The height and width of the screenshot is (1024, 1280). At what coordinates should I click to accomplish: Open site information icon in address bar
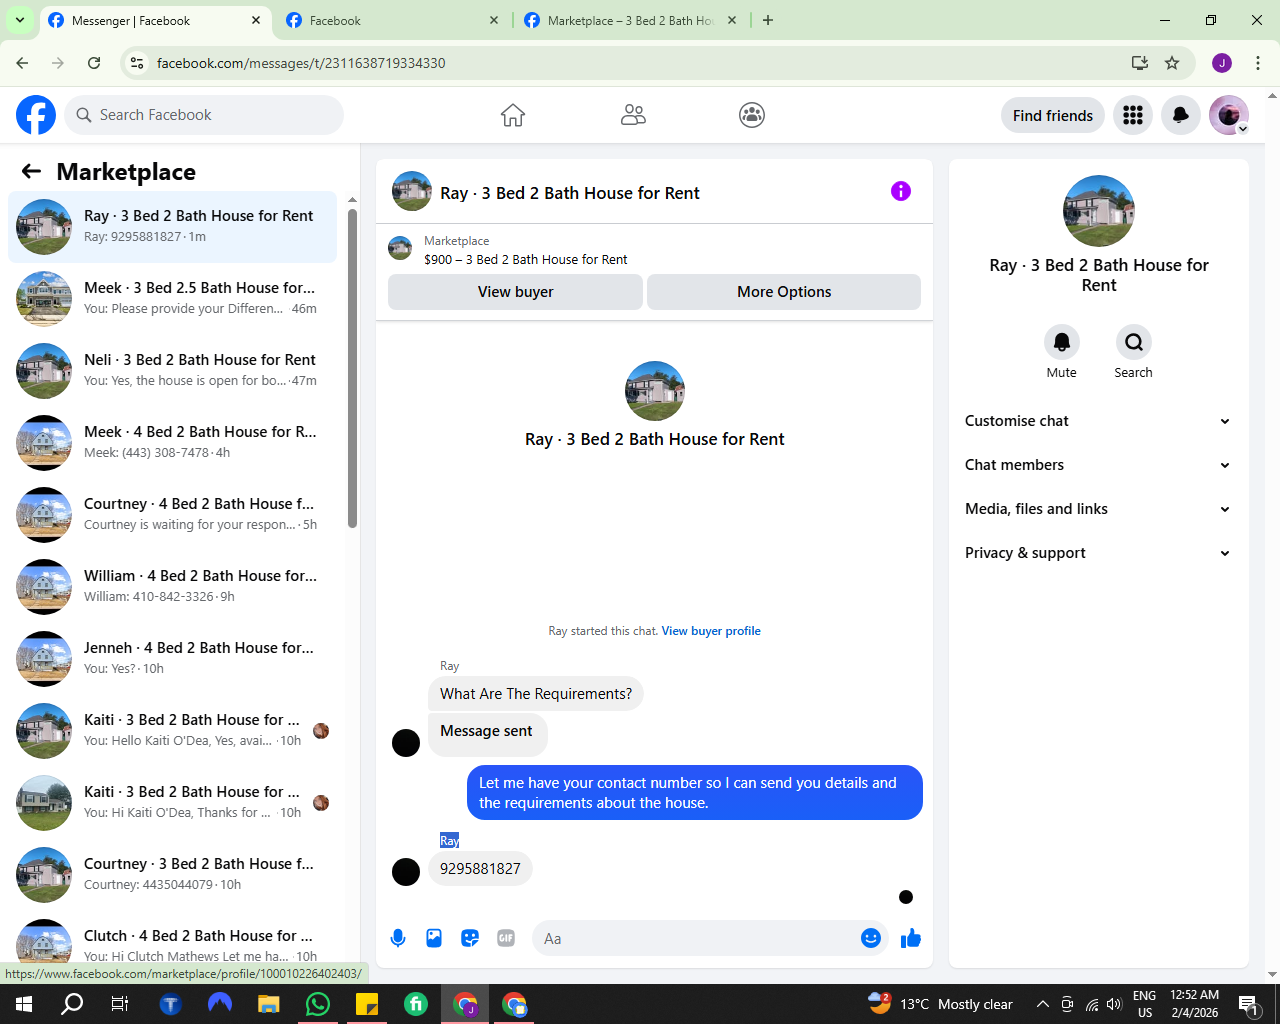pos(138,63)
